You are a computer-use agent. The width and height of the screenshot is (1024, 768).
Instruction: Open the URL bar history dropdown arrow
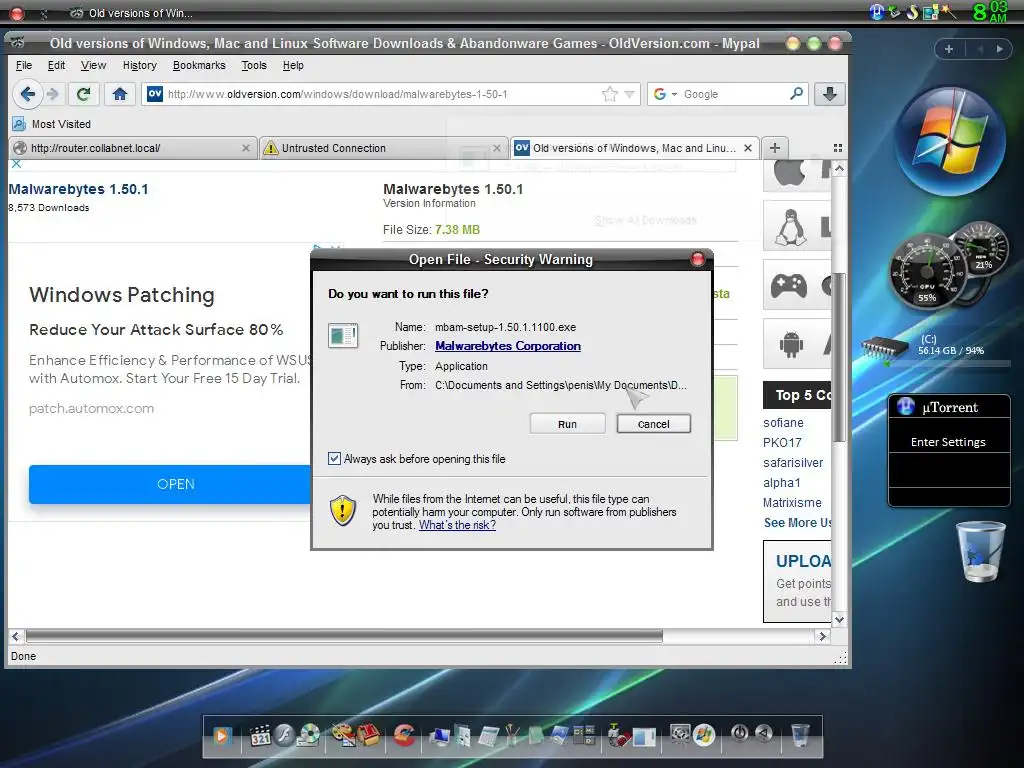[630, 94]
